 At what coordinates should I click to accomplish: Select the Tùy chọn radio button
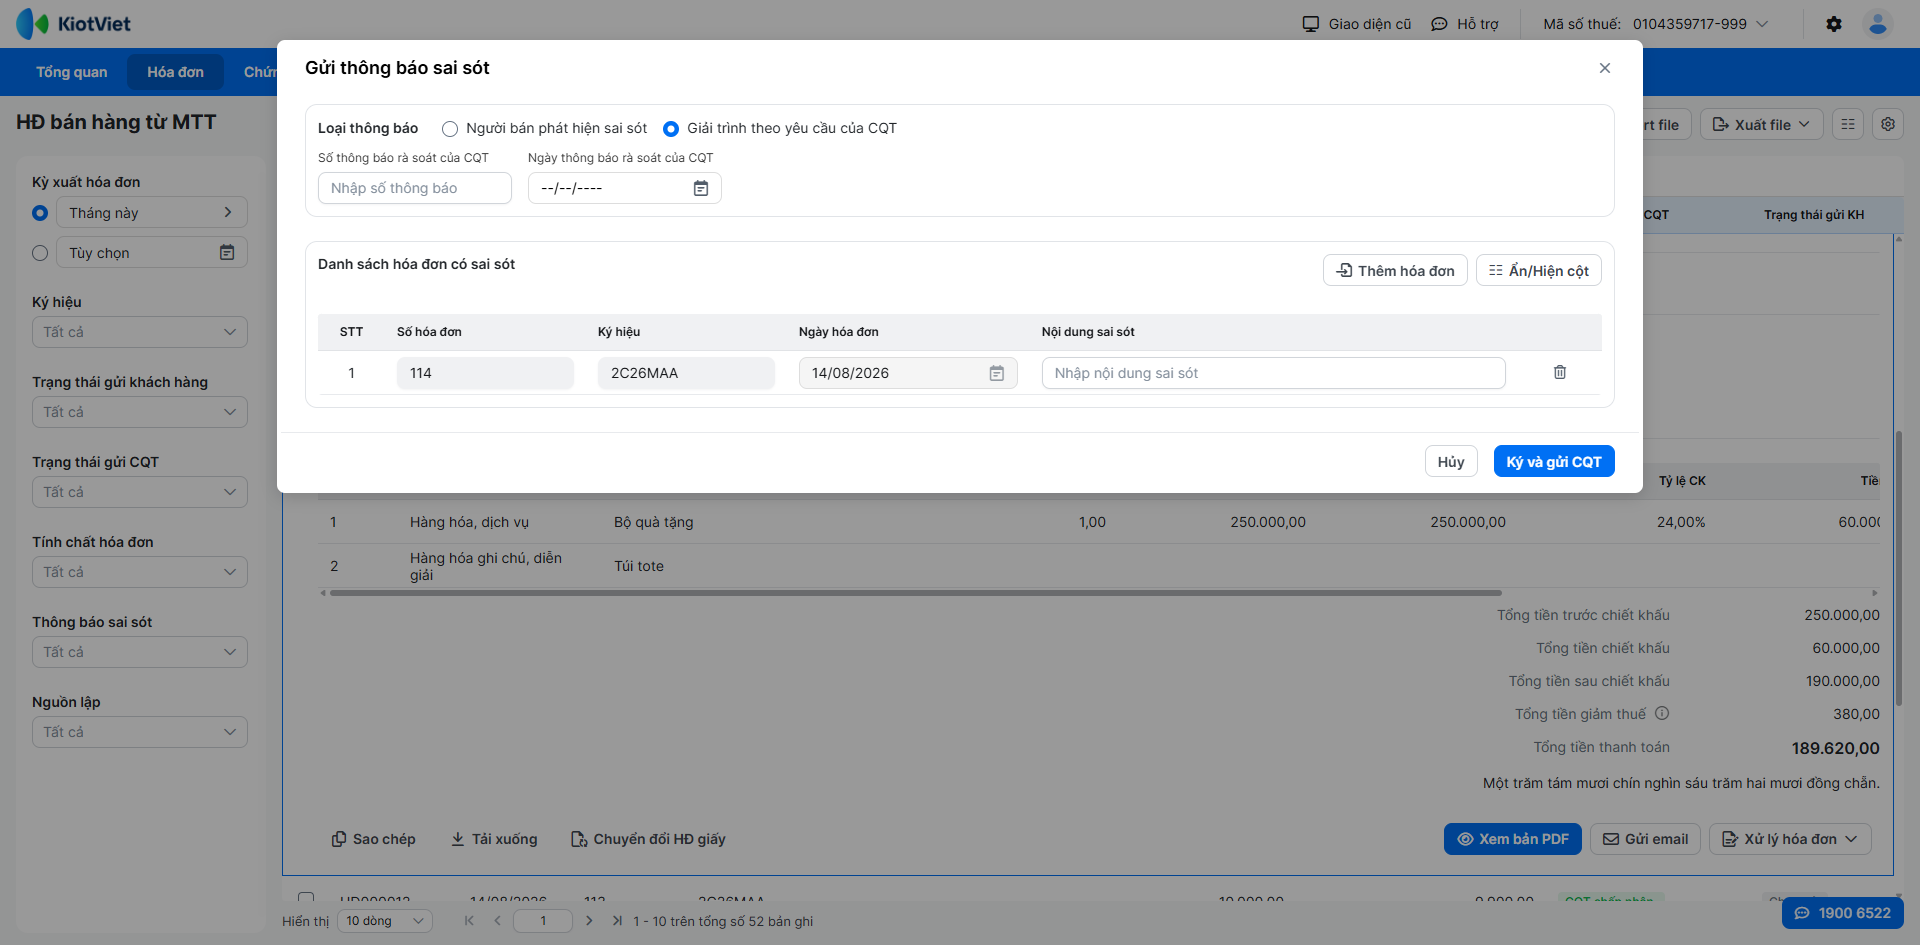[x=40, y=253]
